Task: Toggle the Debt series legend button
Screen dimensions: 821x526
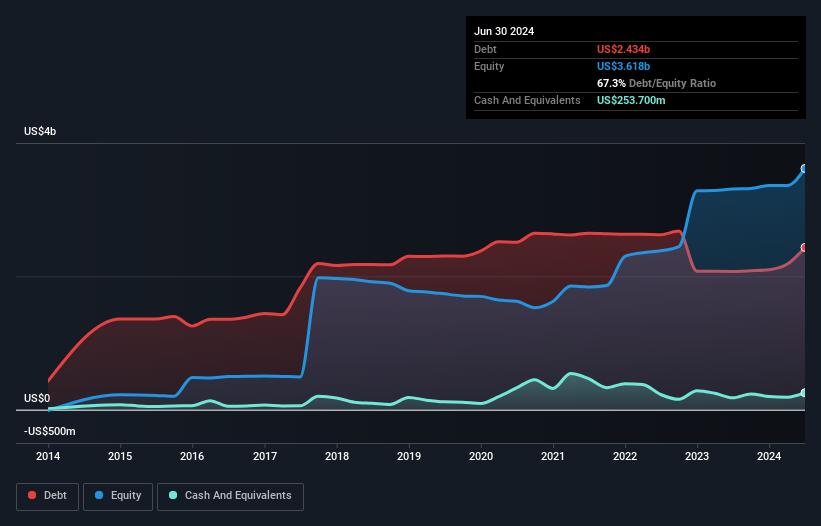Action: [x=48, y=496]
